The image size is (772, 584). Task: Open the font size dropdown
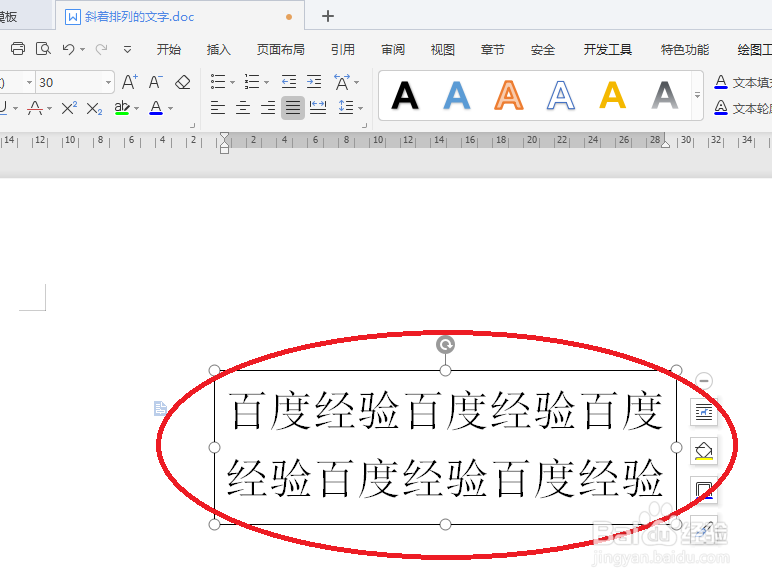click(108, 82)
